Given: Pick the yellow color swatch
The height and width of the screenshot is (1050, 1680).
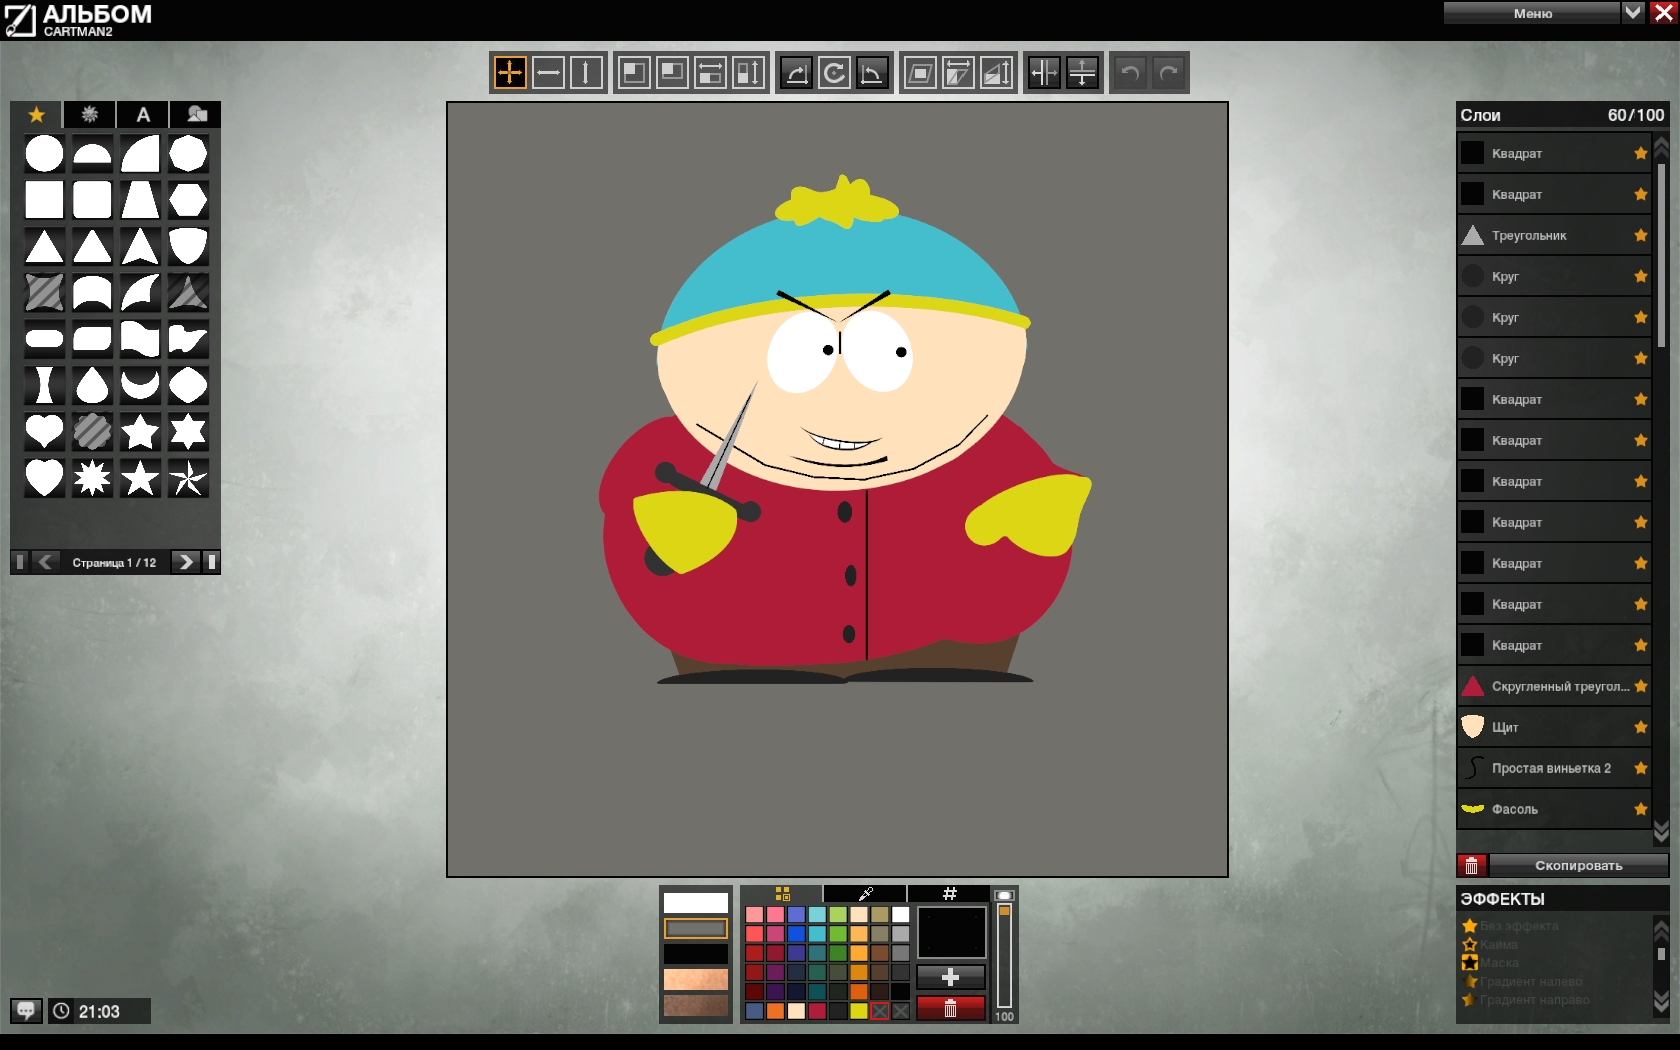Looking at the screenshot, I should point(859,1011).
